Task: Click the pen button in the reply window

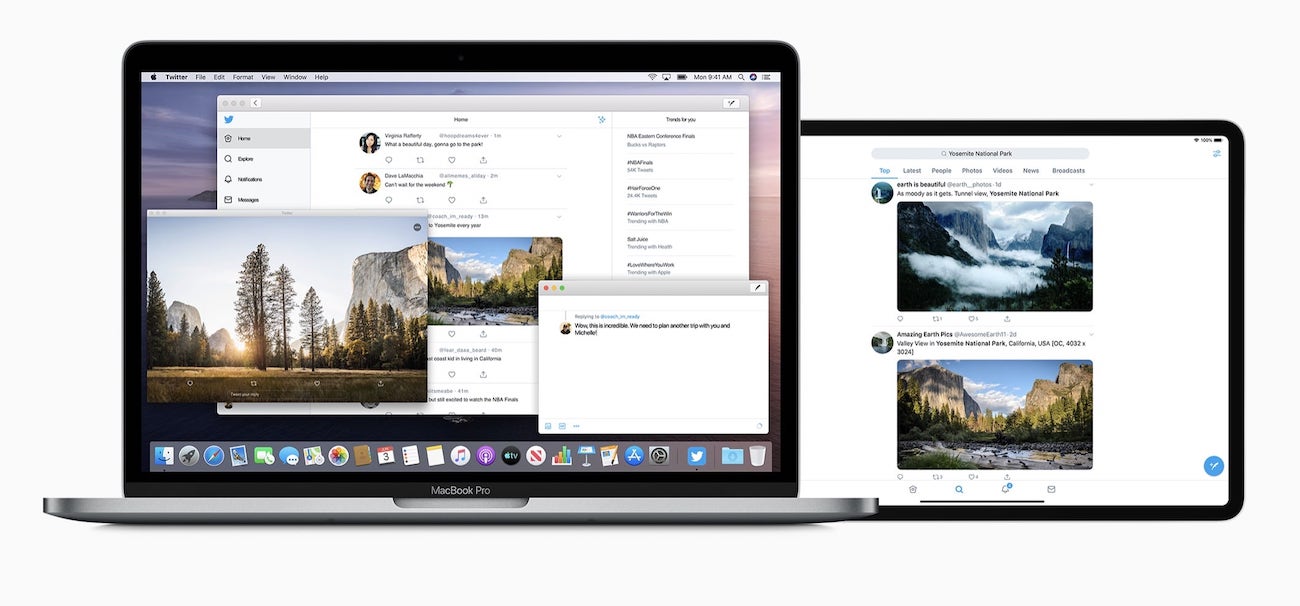Action: [758, 288]
